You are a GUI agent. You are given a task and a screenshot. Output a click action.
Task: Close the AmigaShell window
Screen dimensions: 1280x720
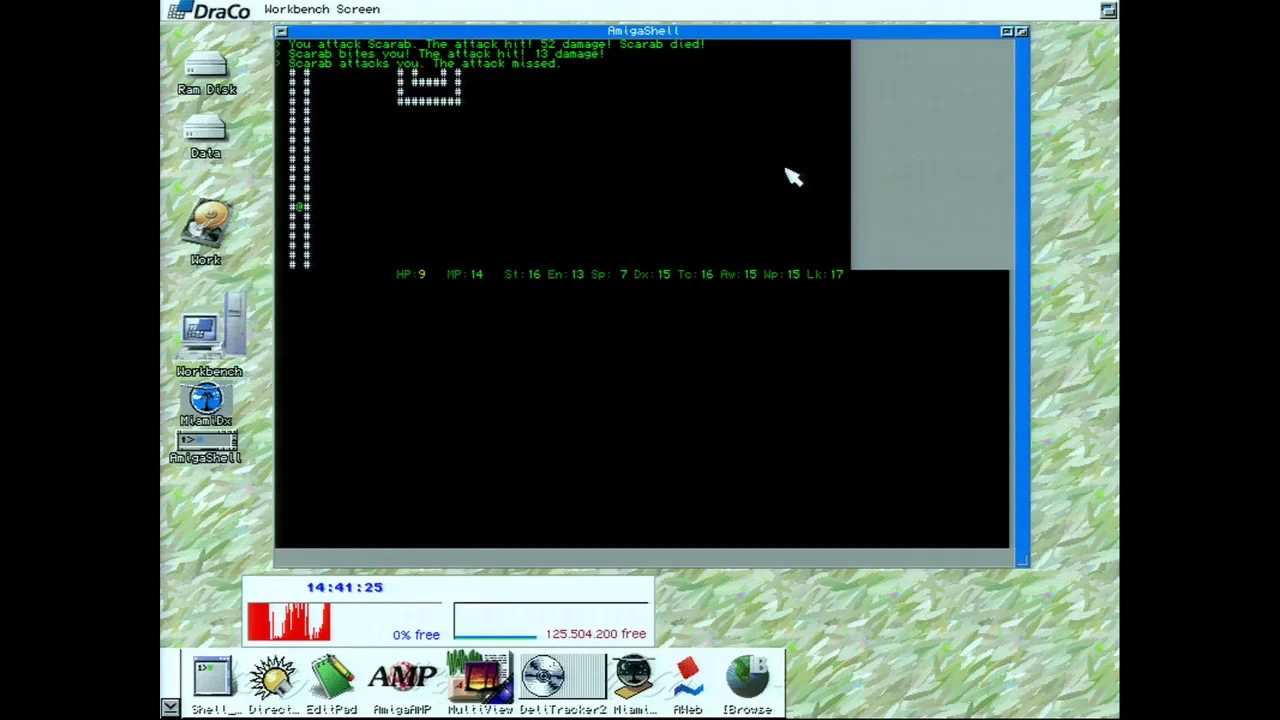coord(281,31)
